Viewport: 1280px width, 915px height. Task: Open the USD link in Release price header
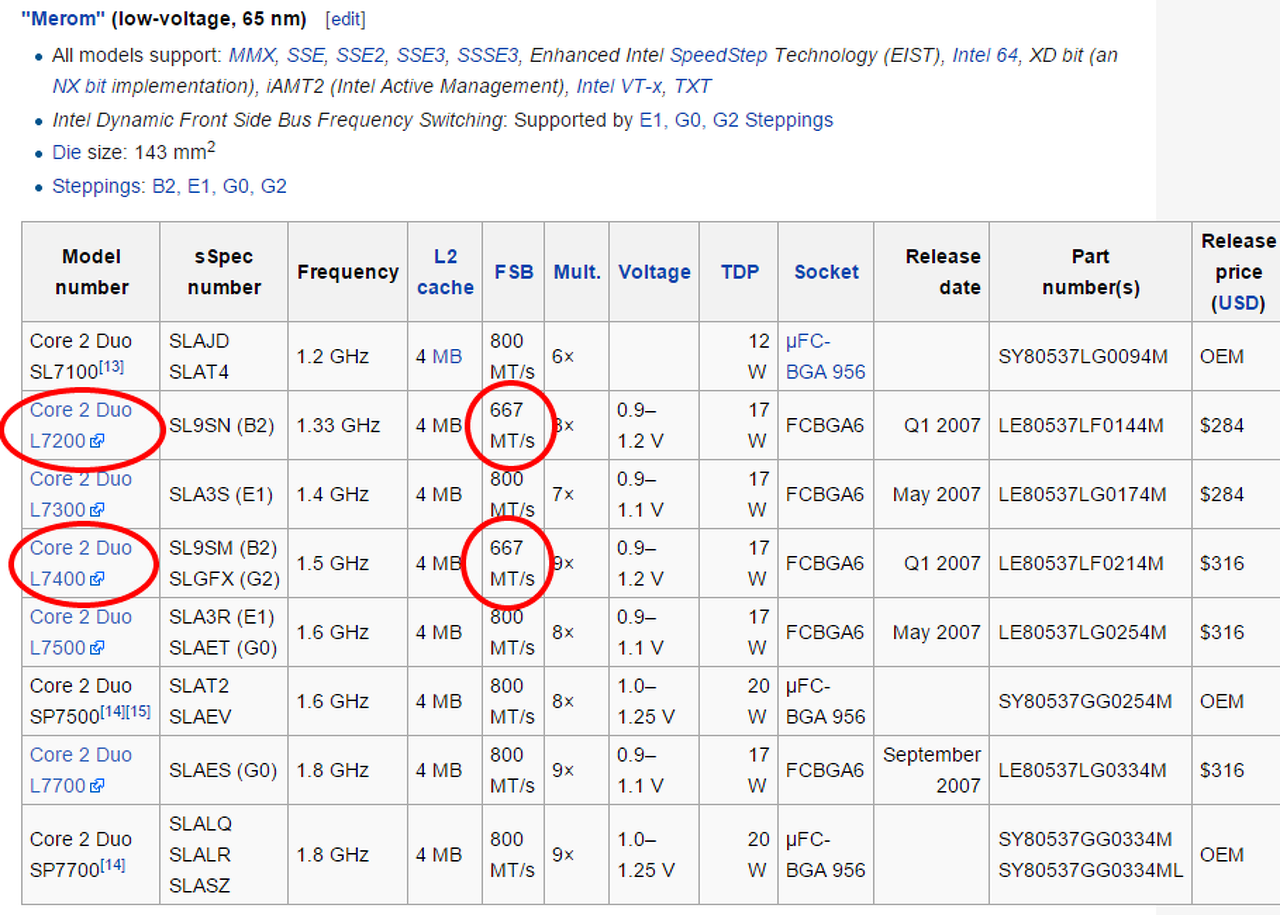(1238, 303)
